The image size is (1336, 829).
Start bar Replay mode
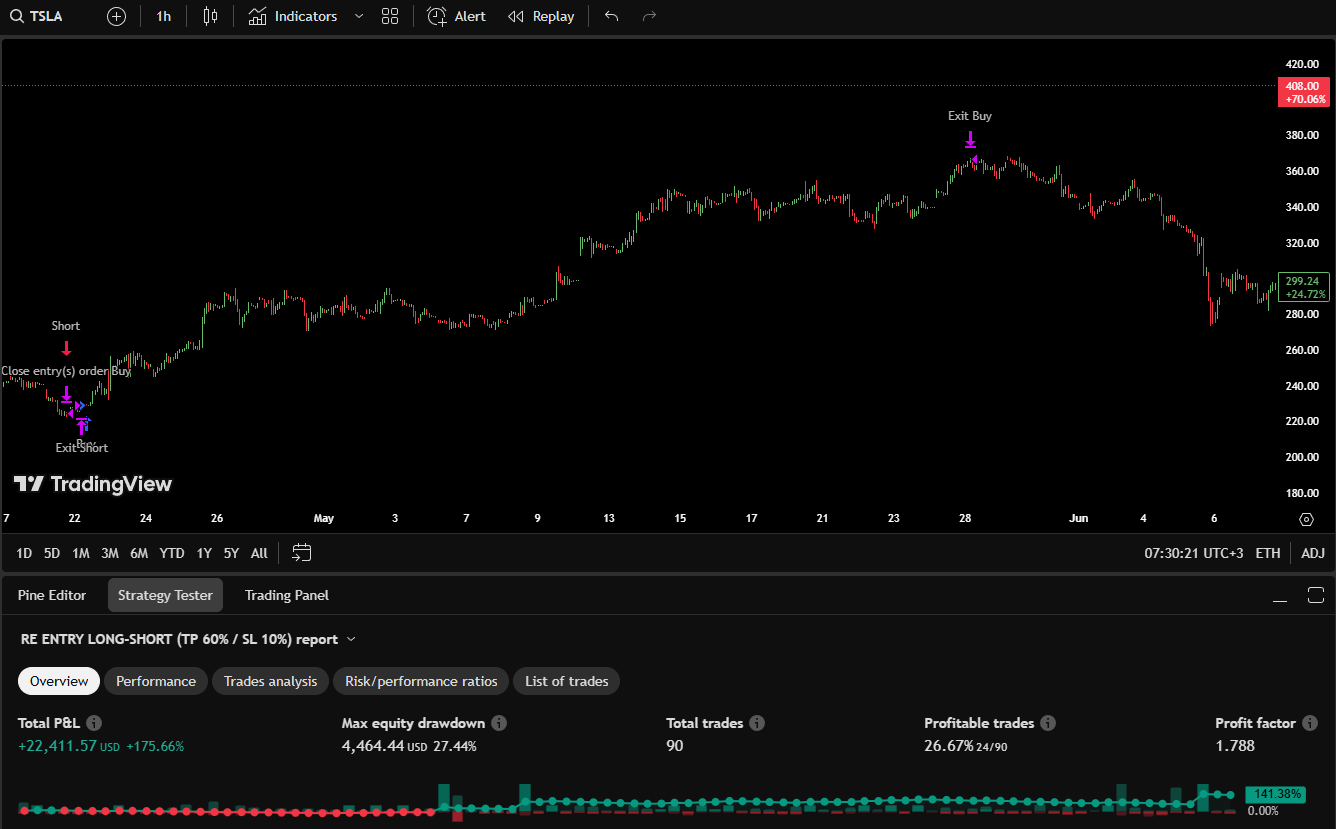point(541,16)
